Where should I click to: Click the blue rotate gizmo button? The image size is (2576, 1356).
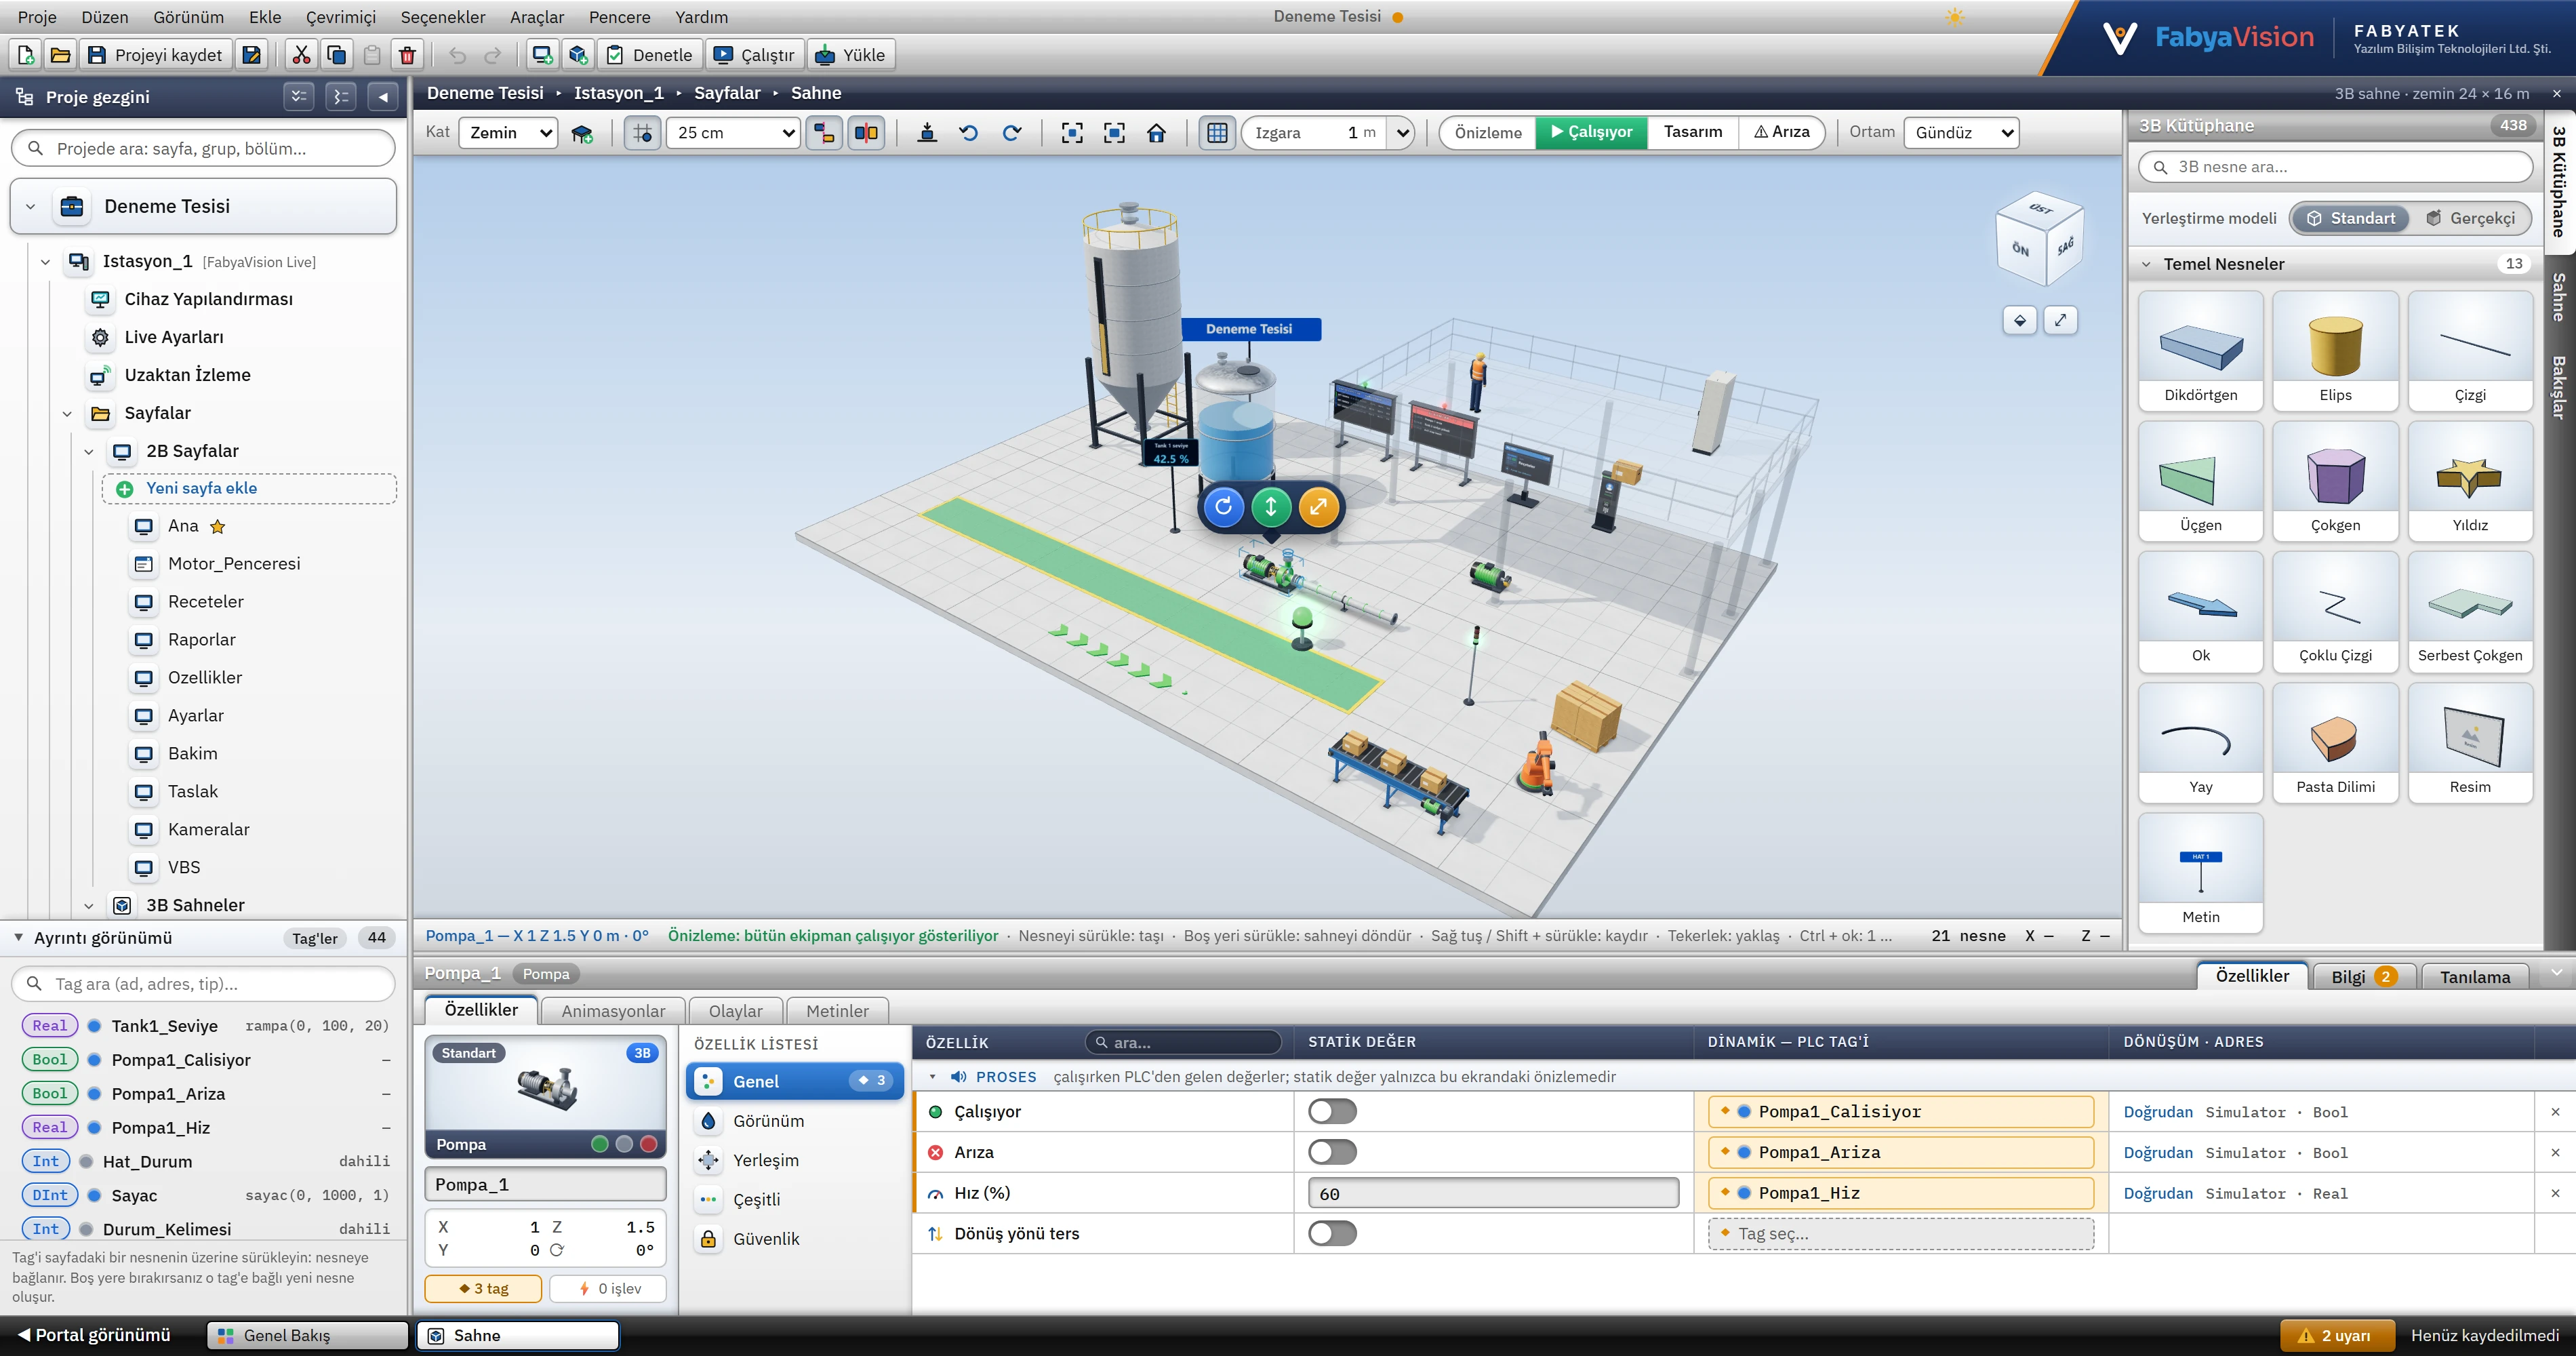1223,506
